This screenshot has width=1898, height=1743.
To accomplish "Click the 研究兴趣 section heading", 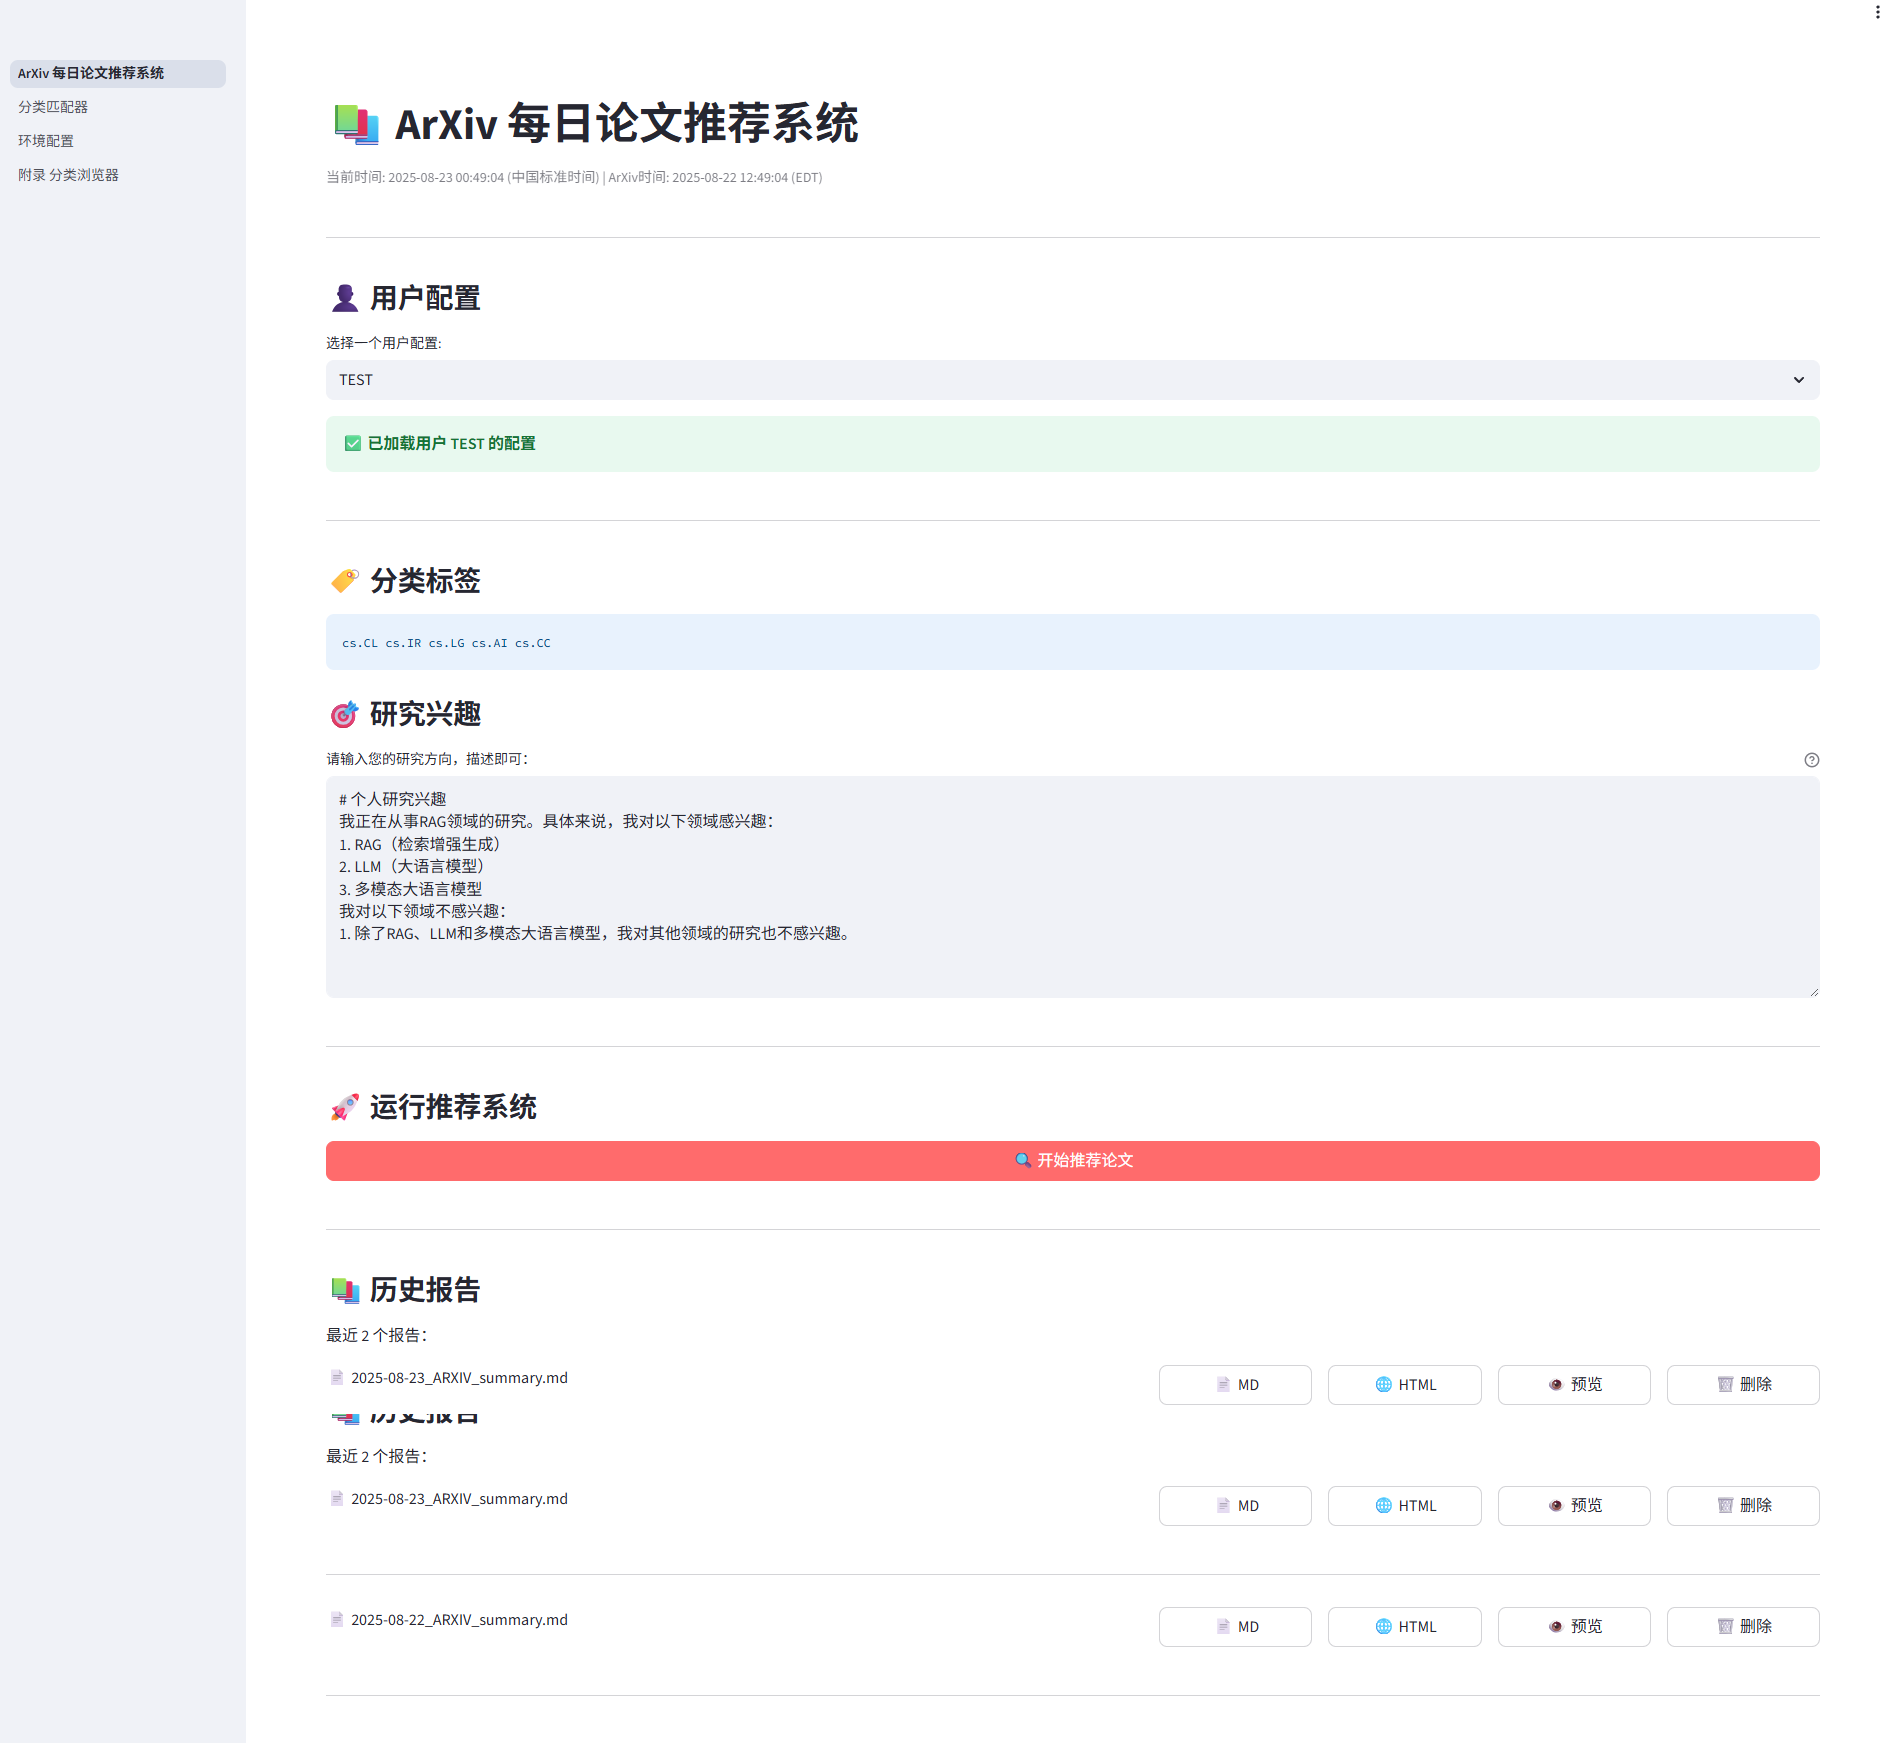I will [x=405, y=714].
